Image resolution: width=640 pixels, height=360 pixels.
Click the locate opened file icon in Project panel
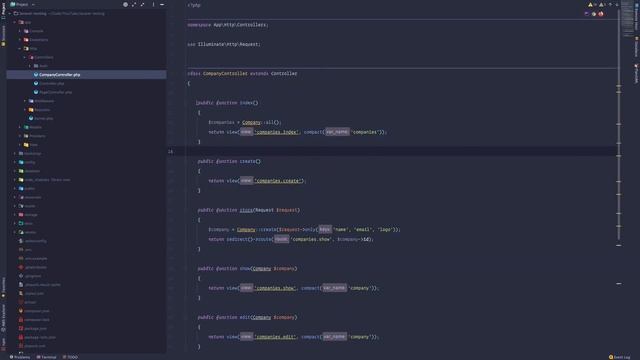click(x=125, y=4)
